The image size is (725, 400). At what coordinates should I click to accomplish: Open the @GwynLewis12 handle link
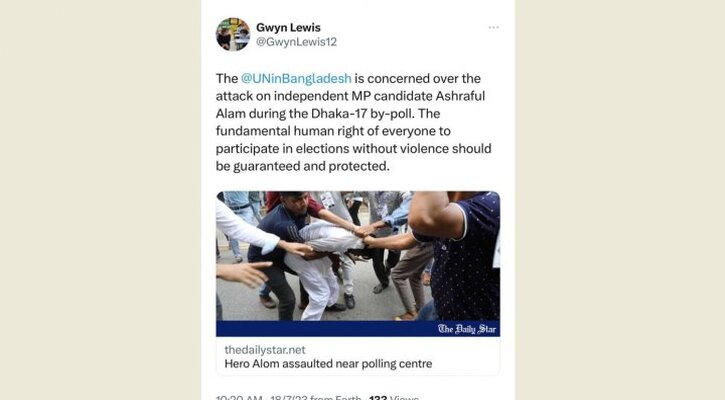[296, 42]
